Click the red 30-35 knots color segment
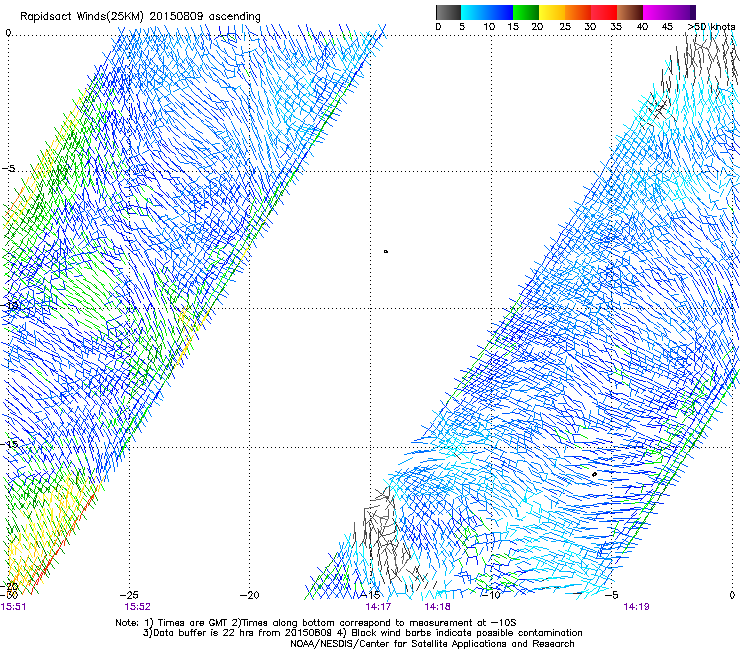This screenshot has height=650, width=740. click(604, 12)
